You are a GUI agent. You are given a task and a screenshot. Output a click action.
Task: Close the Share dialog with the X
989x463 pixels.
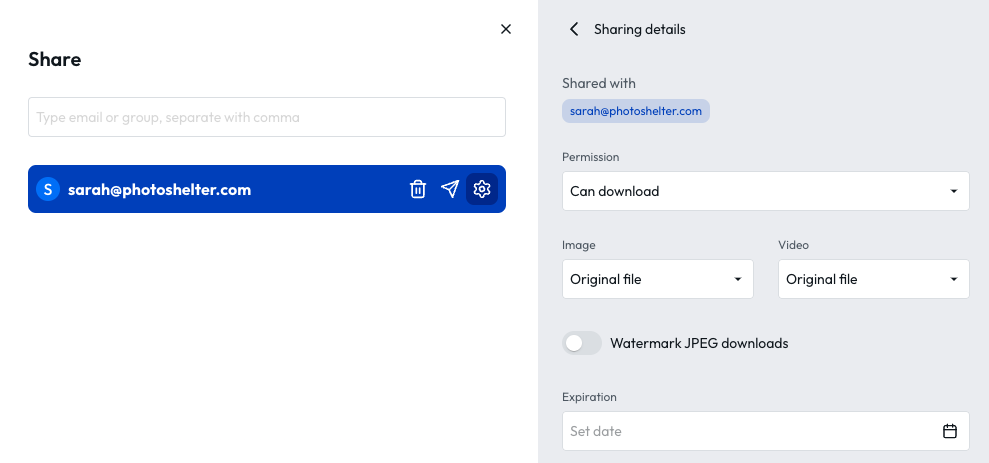(x=505, y=29)
